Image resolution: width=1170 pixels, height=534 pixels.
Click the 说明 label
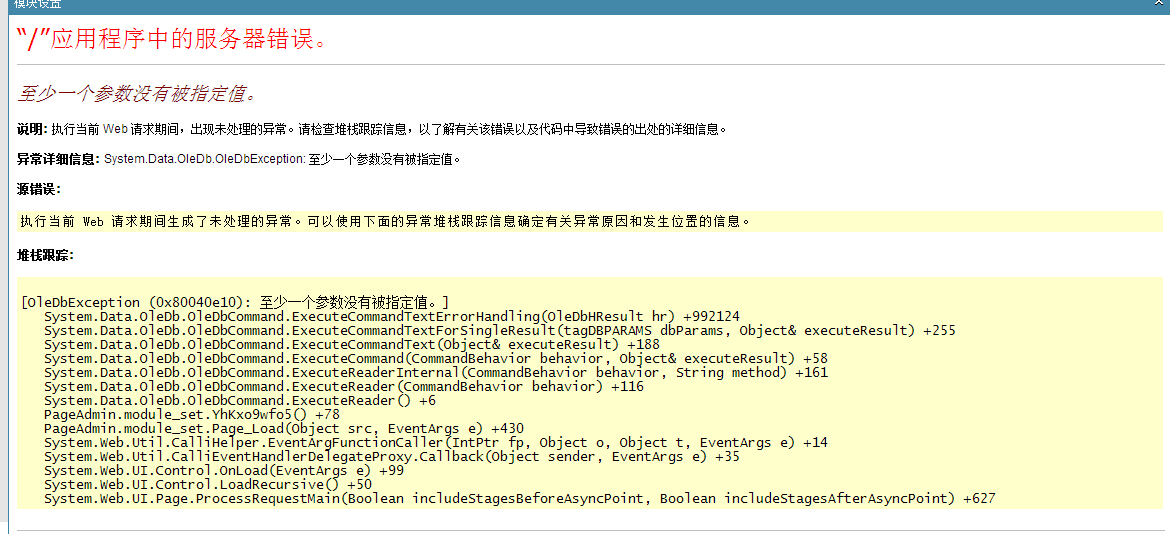click(x=31, y=129)
